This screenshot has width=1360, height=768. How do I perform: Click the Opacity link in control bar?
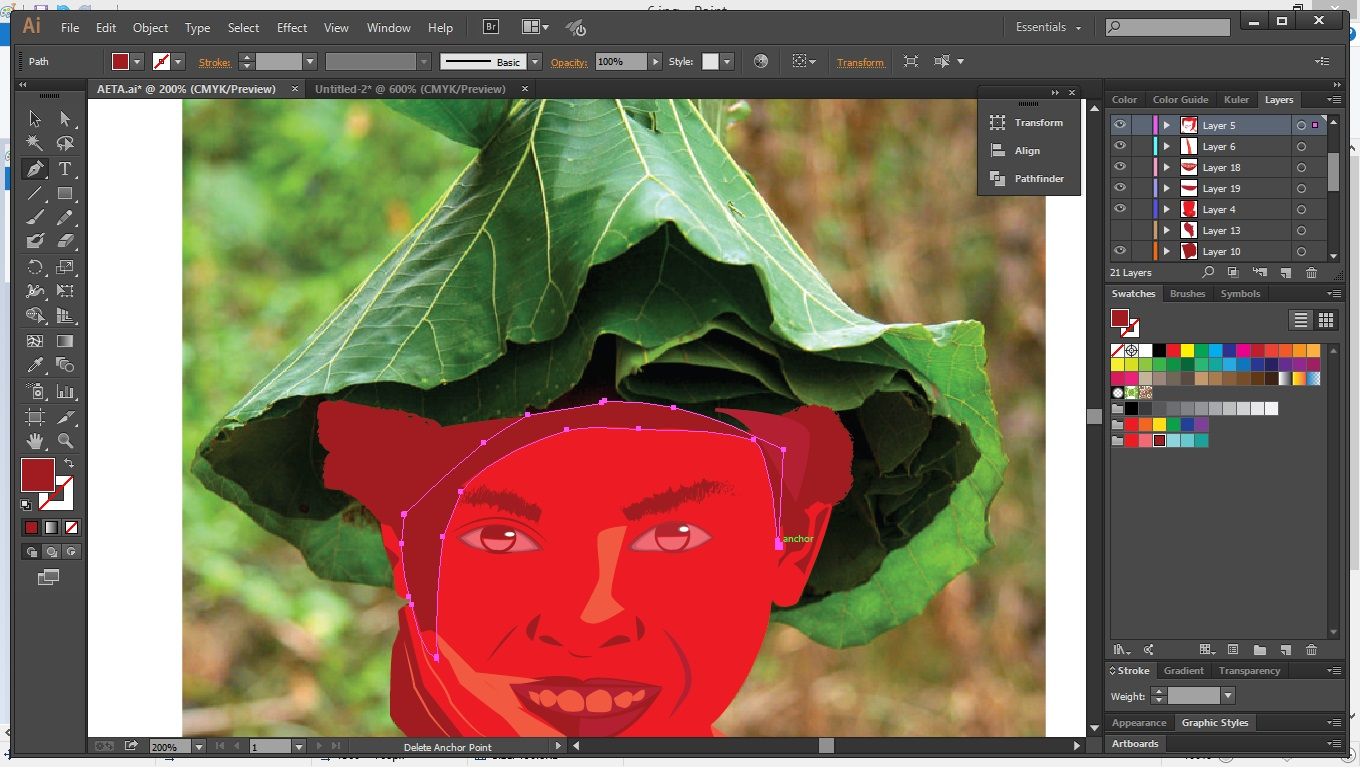click(569, 62)
